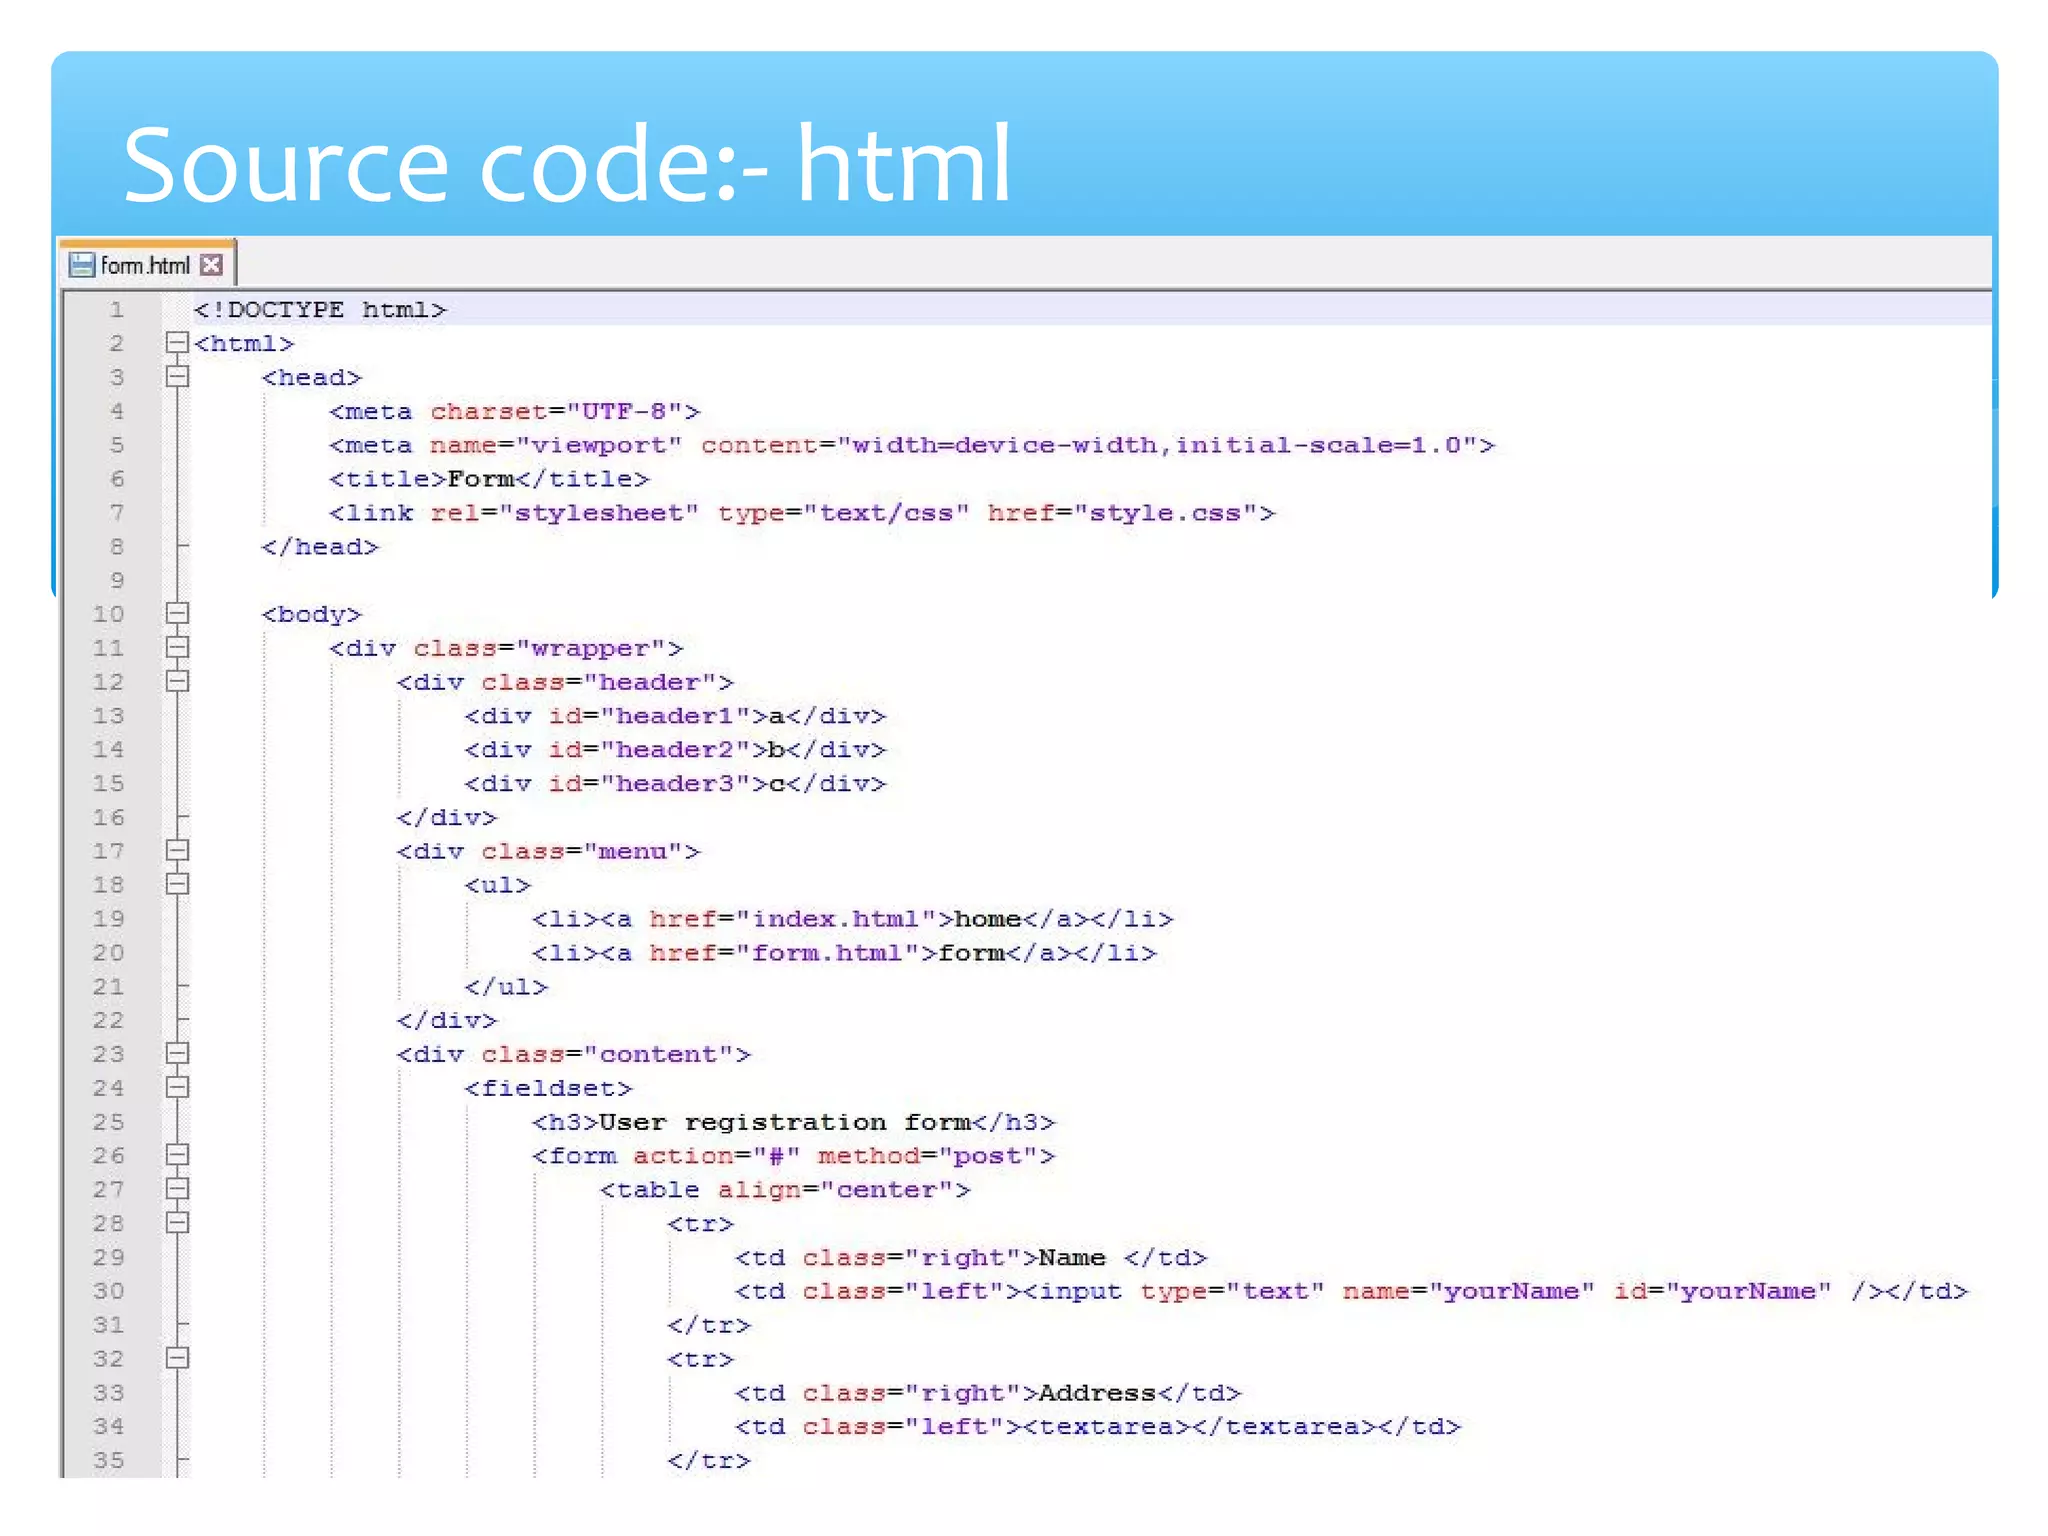Click line number 9 in gutter
2048x1536 pixels.
[117, 580]
